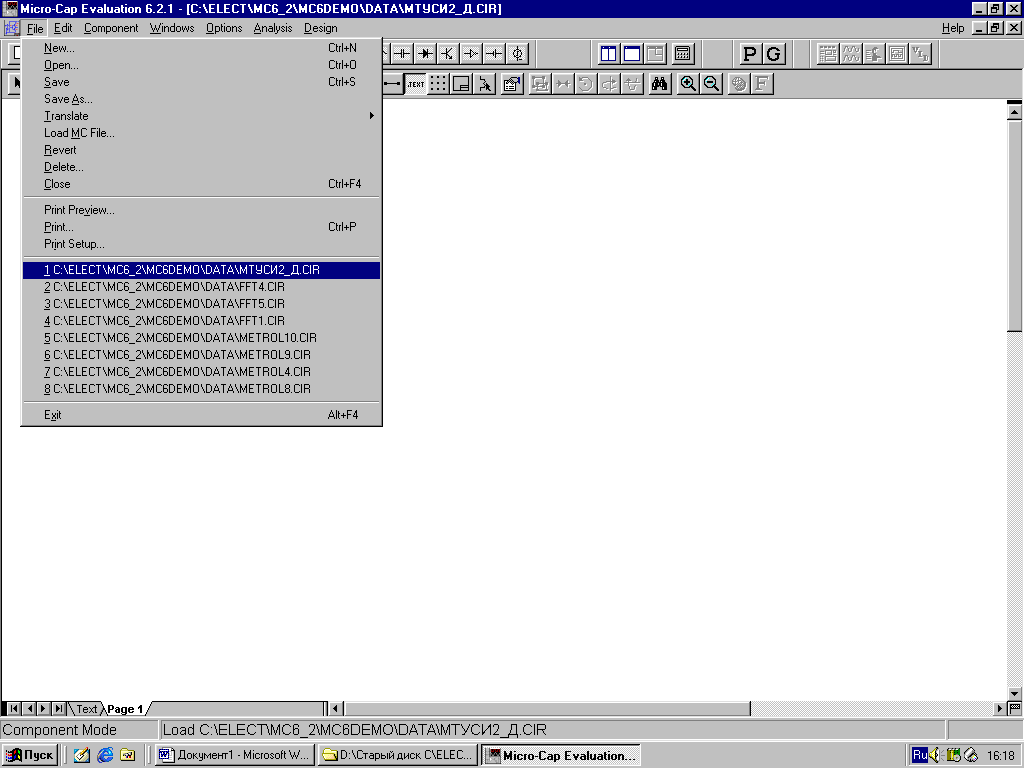The image size is (1024, 768).
Task: Select the point-to-end-paths arrow icon
Action: point(485,84)
